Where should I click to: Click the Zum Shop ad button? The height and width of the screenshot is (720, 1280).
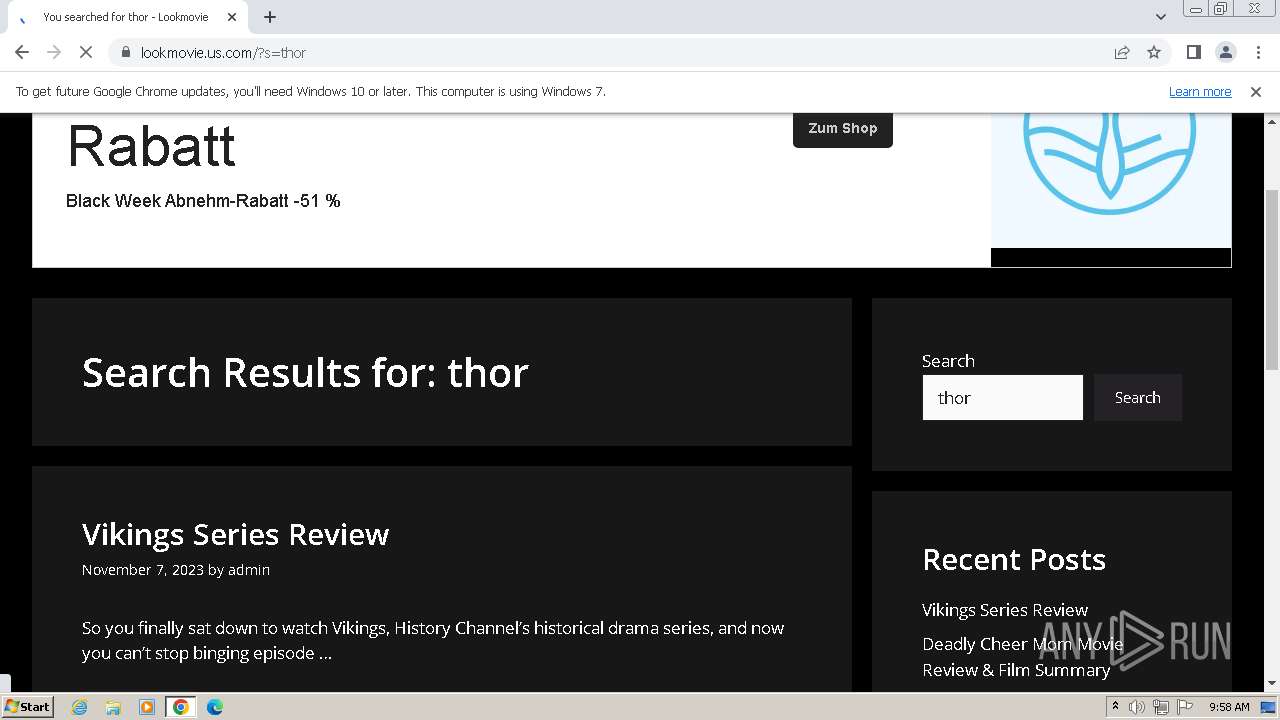point(843,128)
